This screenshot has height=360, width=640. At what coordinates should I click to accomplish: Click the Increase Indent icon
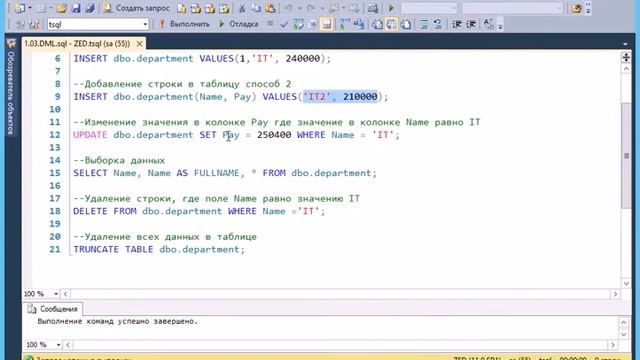tap(471, 24)
